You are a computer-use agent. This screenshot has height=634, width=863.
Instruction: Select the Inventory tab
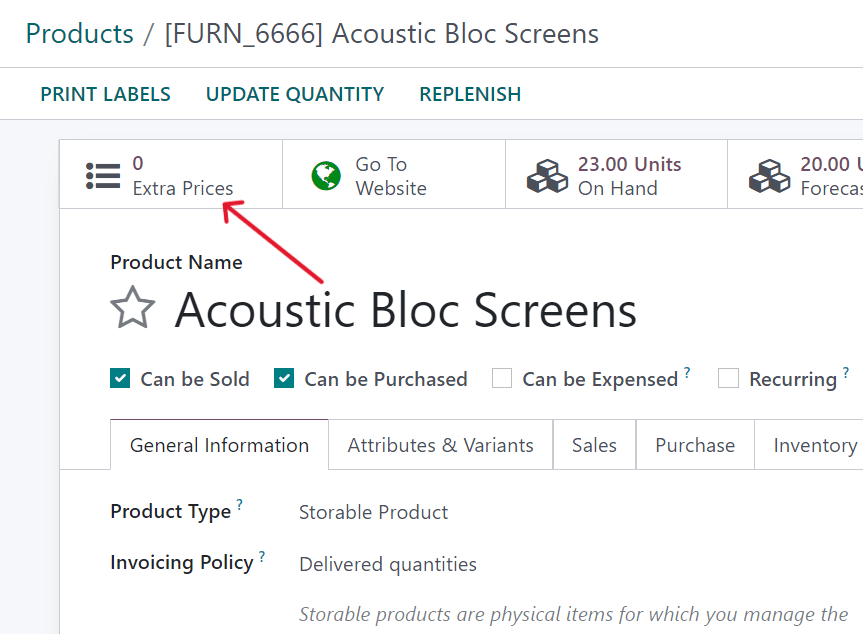coord(814,445)
